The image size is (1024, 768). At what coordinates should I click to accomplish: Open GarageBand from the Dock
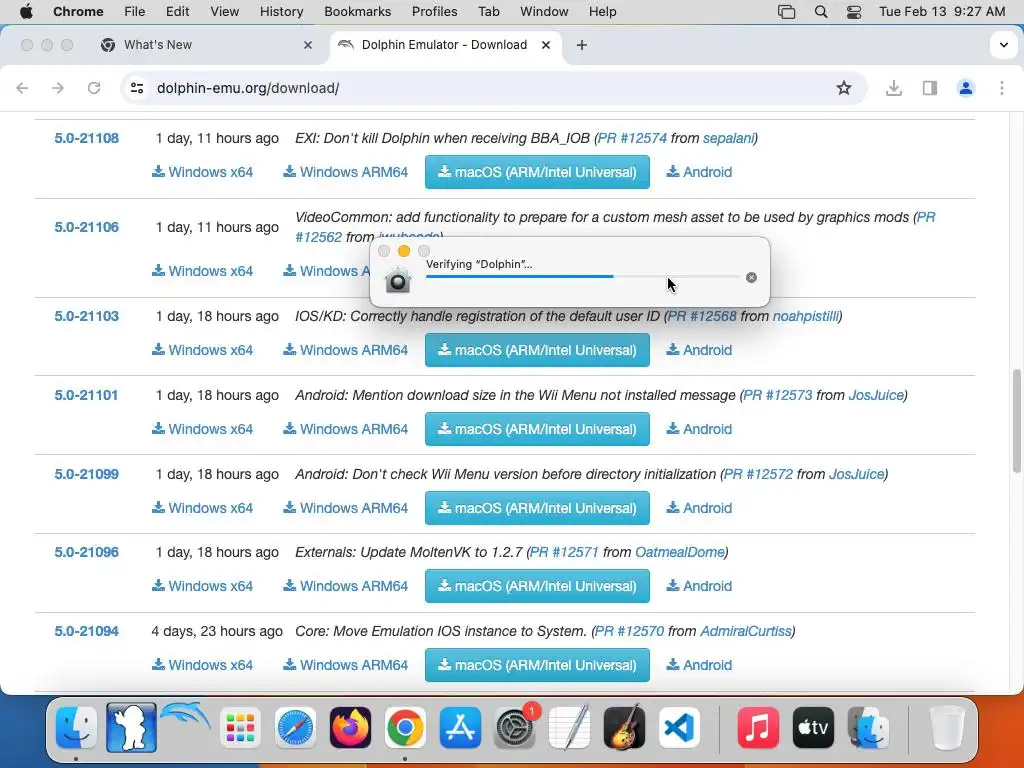pyautogui.click(x=624, y=728)
